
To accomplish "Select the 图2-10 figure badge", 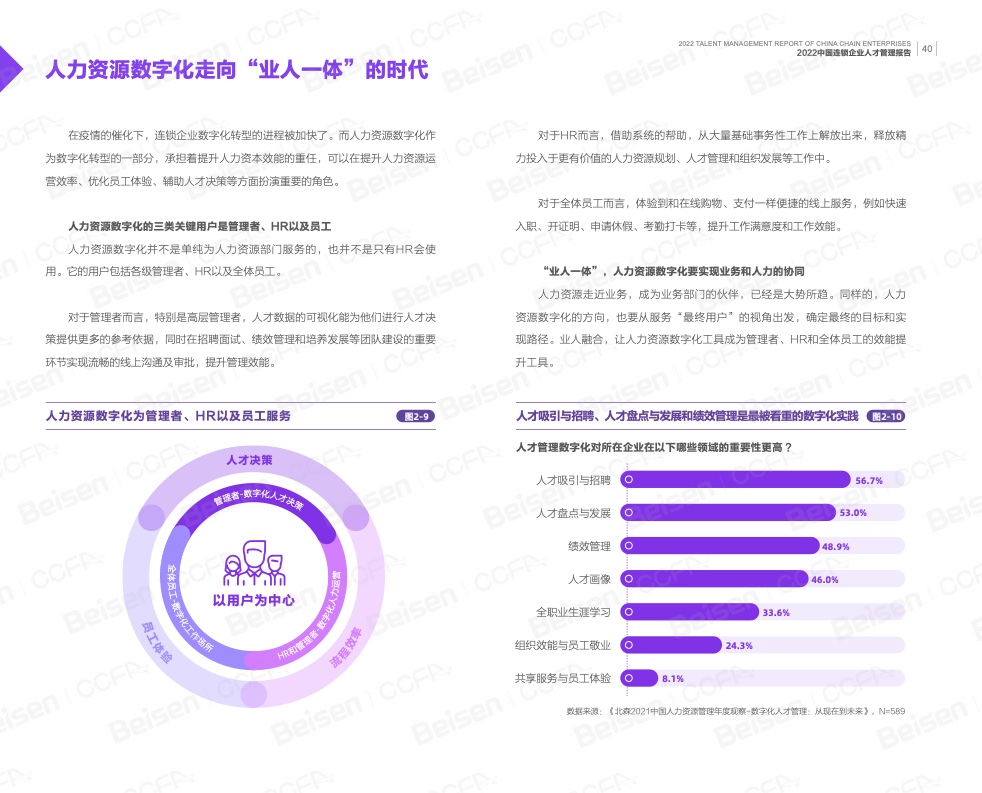I will (x=886, y=416).
